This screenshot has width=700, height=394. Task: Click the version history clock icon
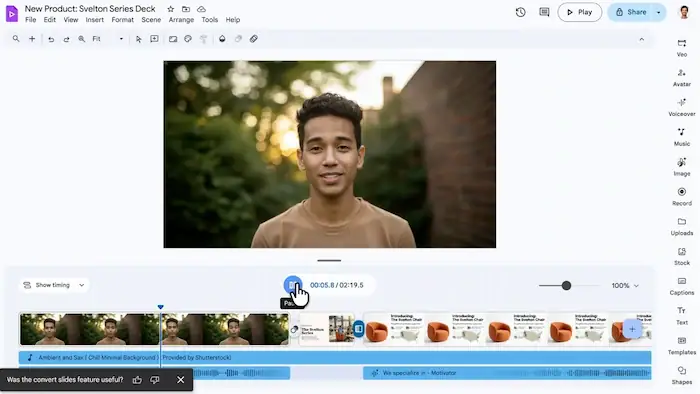tap(521, 12)
